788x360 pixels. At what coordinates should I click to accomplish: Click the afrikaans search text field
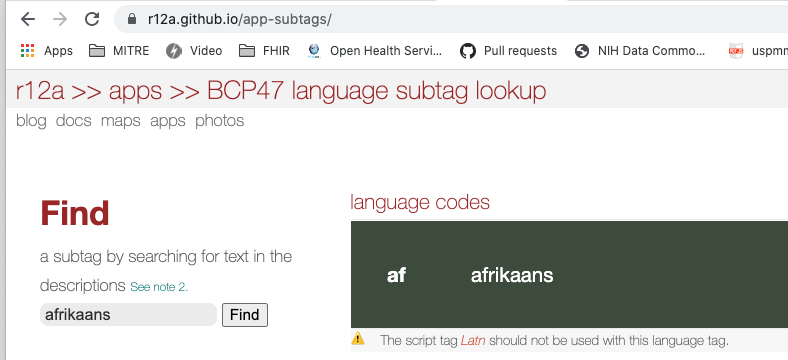click(128, 315)
